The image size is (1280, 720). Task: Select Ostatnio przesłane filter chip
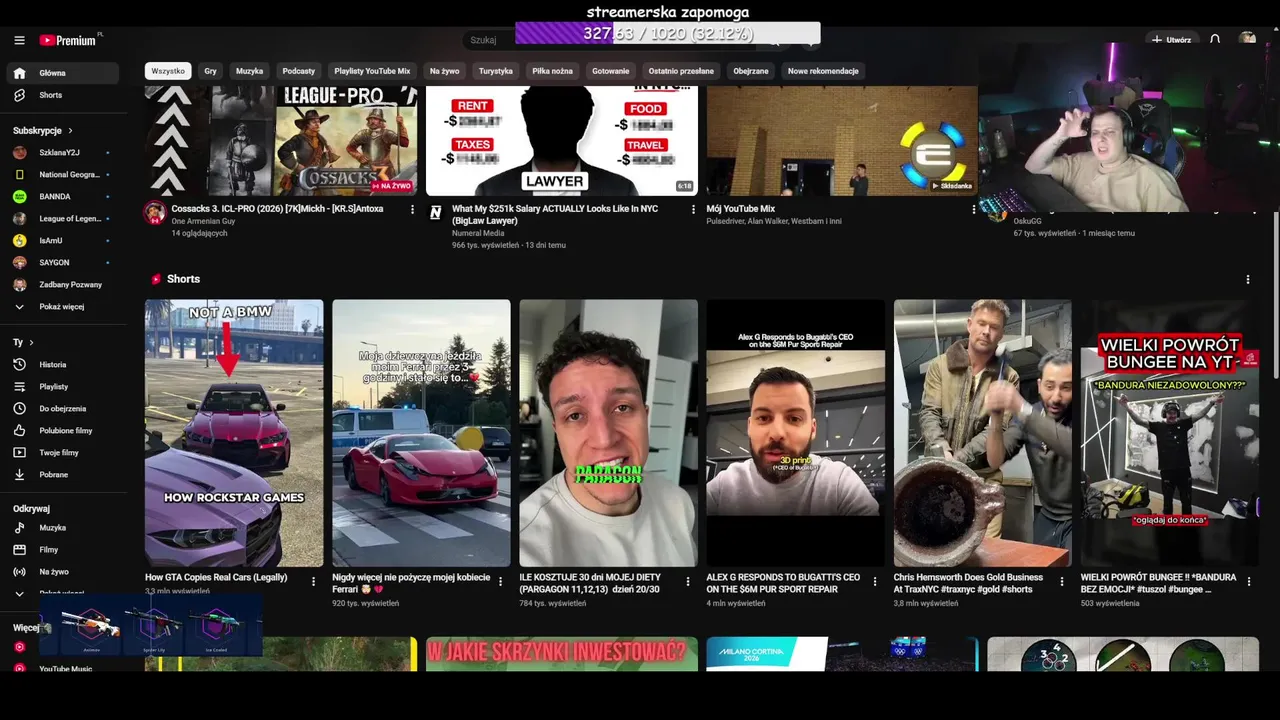tap(681, 71)
